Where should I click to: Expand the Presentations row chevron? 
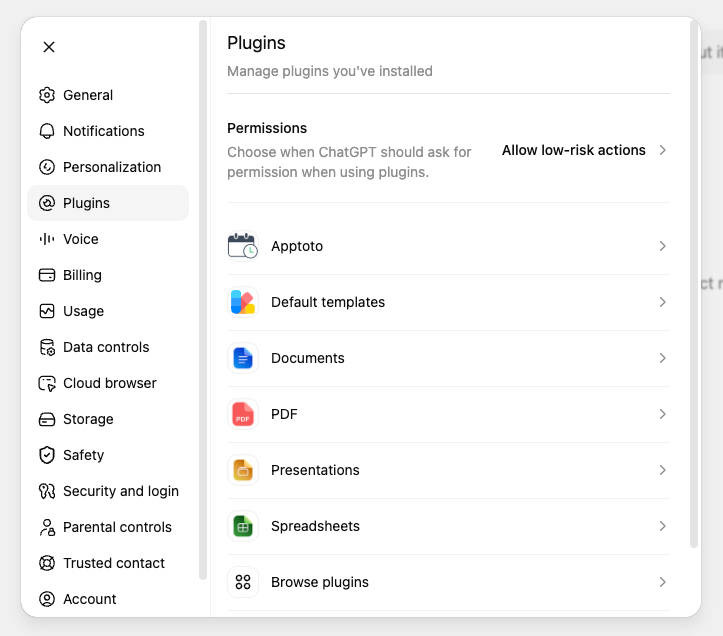(x=663, y=470)
